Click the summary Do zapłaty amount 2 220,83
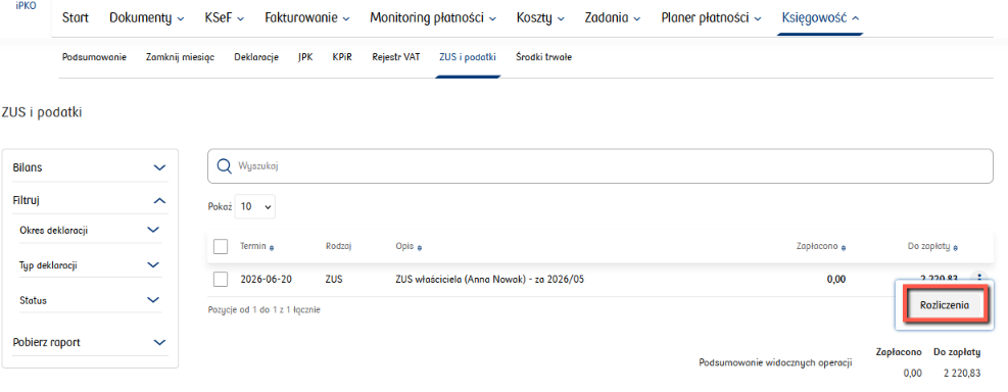This screenshot has width=1008, height=392. (x=962, y=373)
